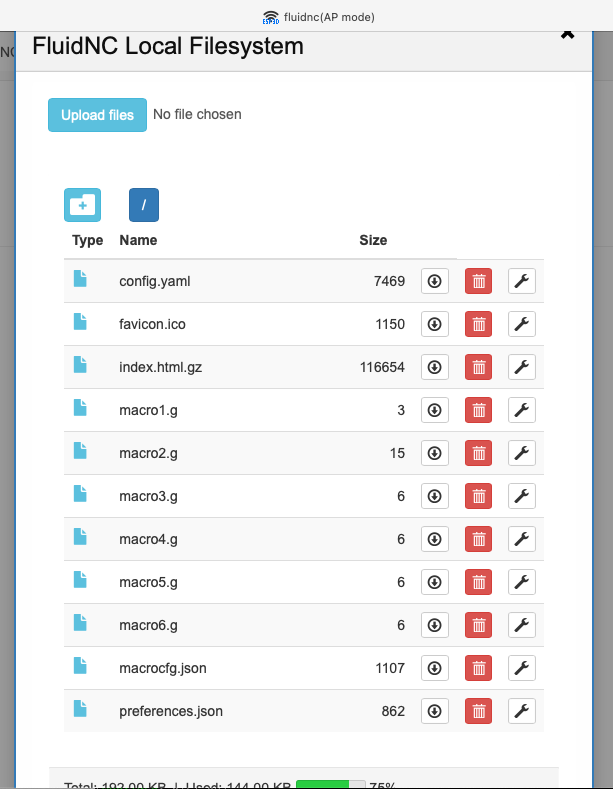The height and width of the screenshot is (789, 613).
Task: Delete macro5.g file
Action: (479, 582)
